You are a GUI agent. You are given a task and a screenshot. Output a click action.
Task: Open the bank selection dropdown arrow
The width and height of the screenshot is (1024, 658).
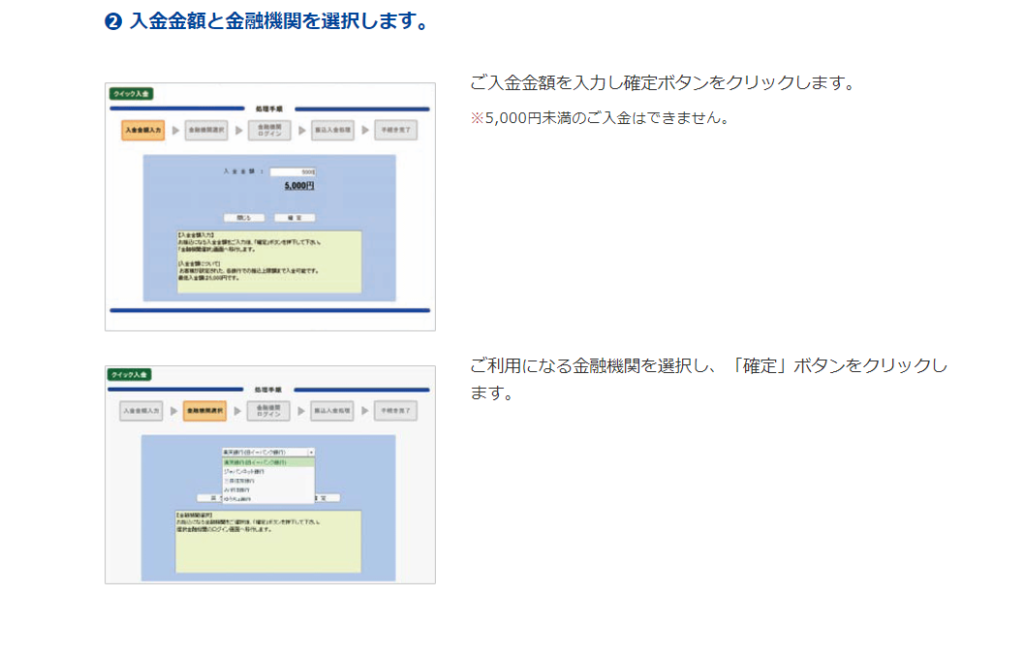point(311,452)
